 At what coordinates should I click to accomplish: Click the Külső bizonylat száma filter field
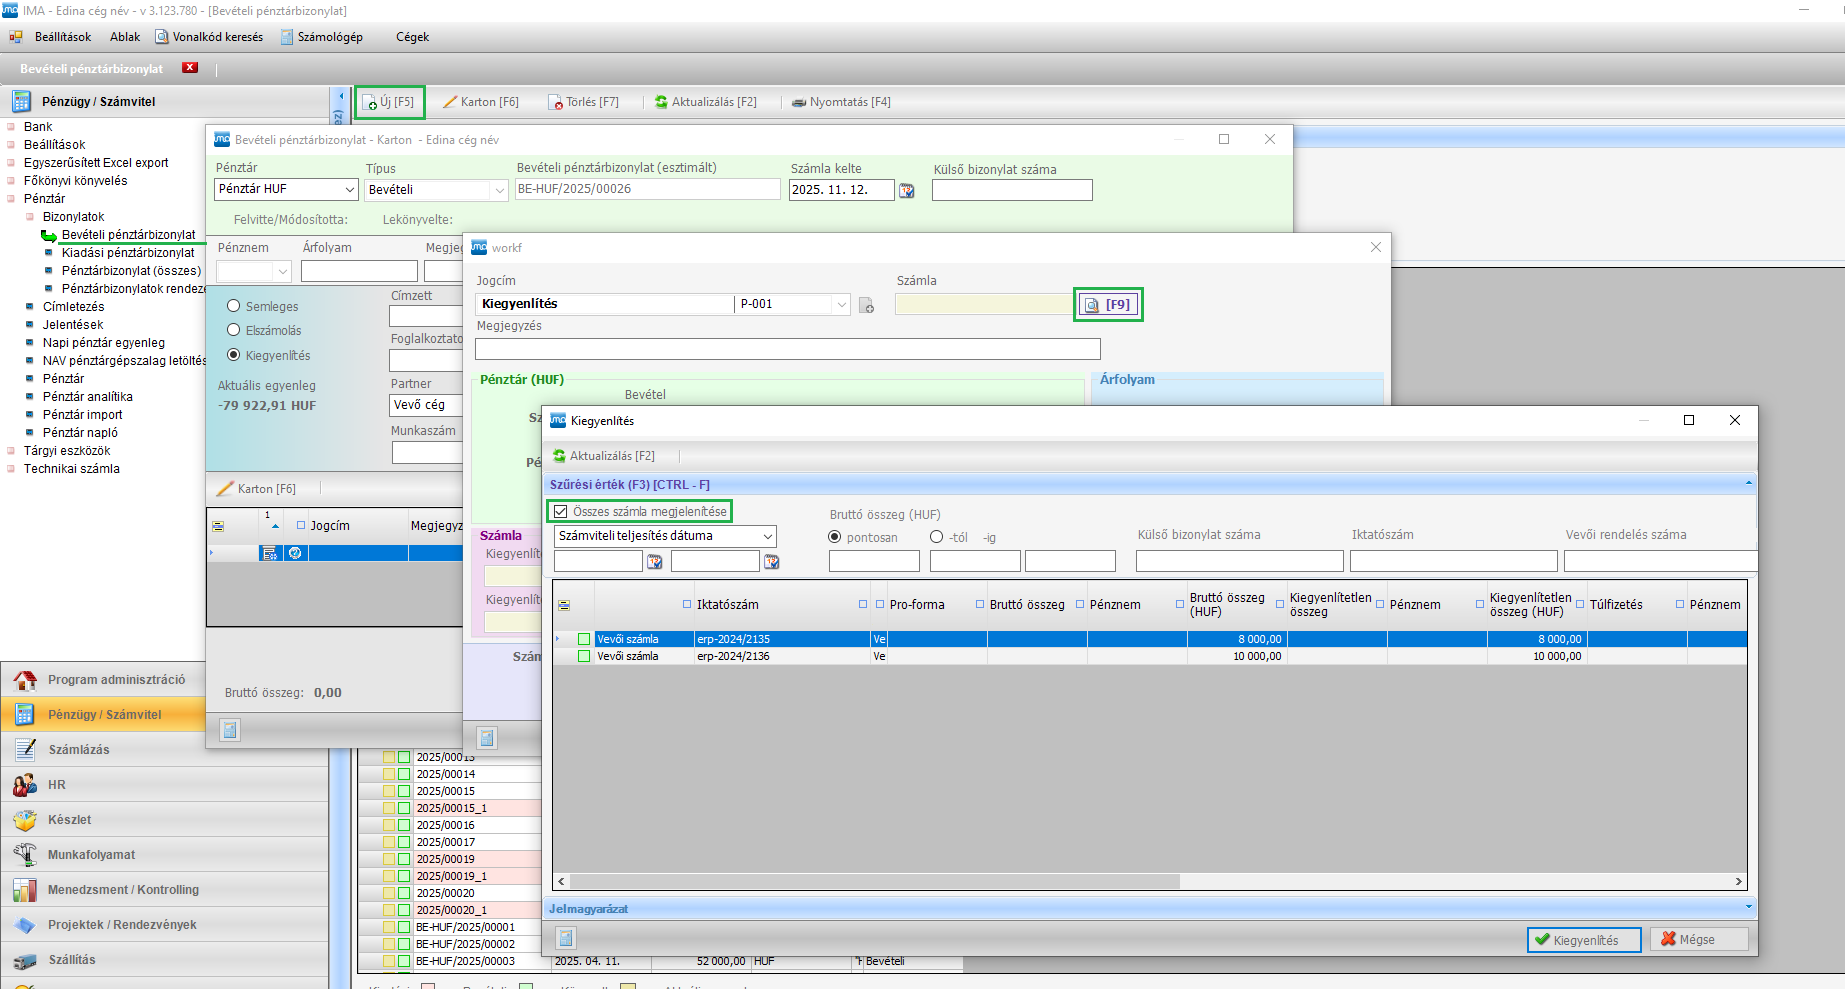[1239, 561]
